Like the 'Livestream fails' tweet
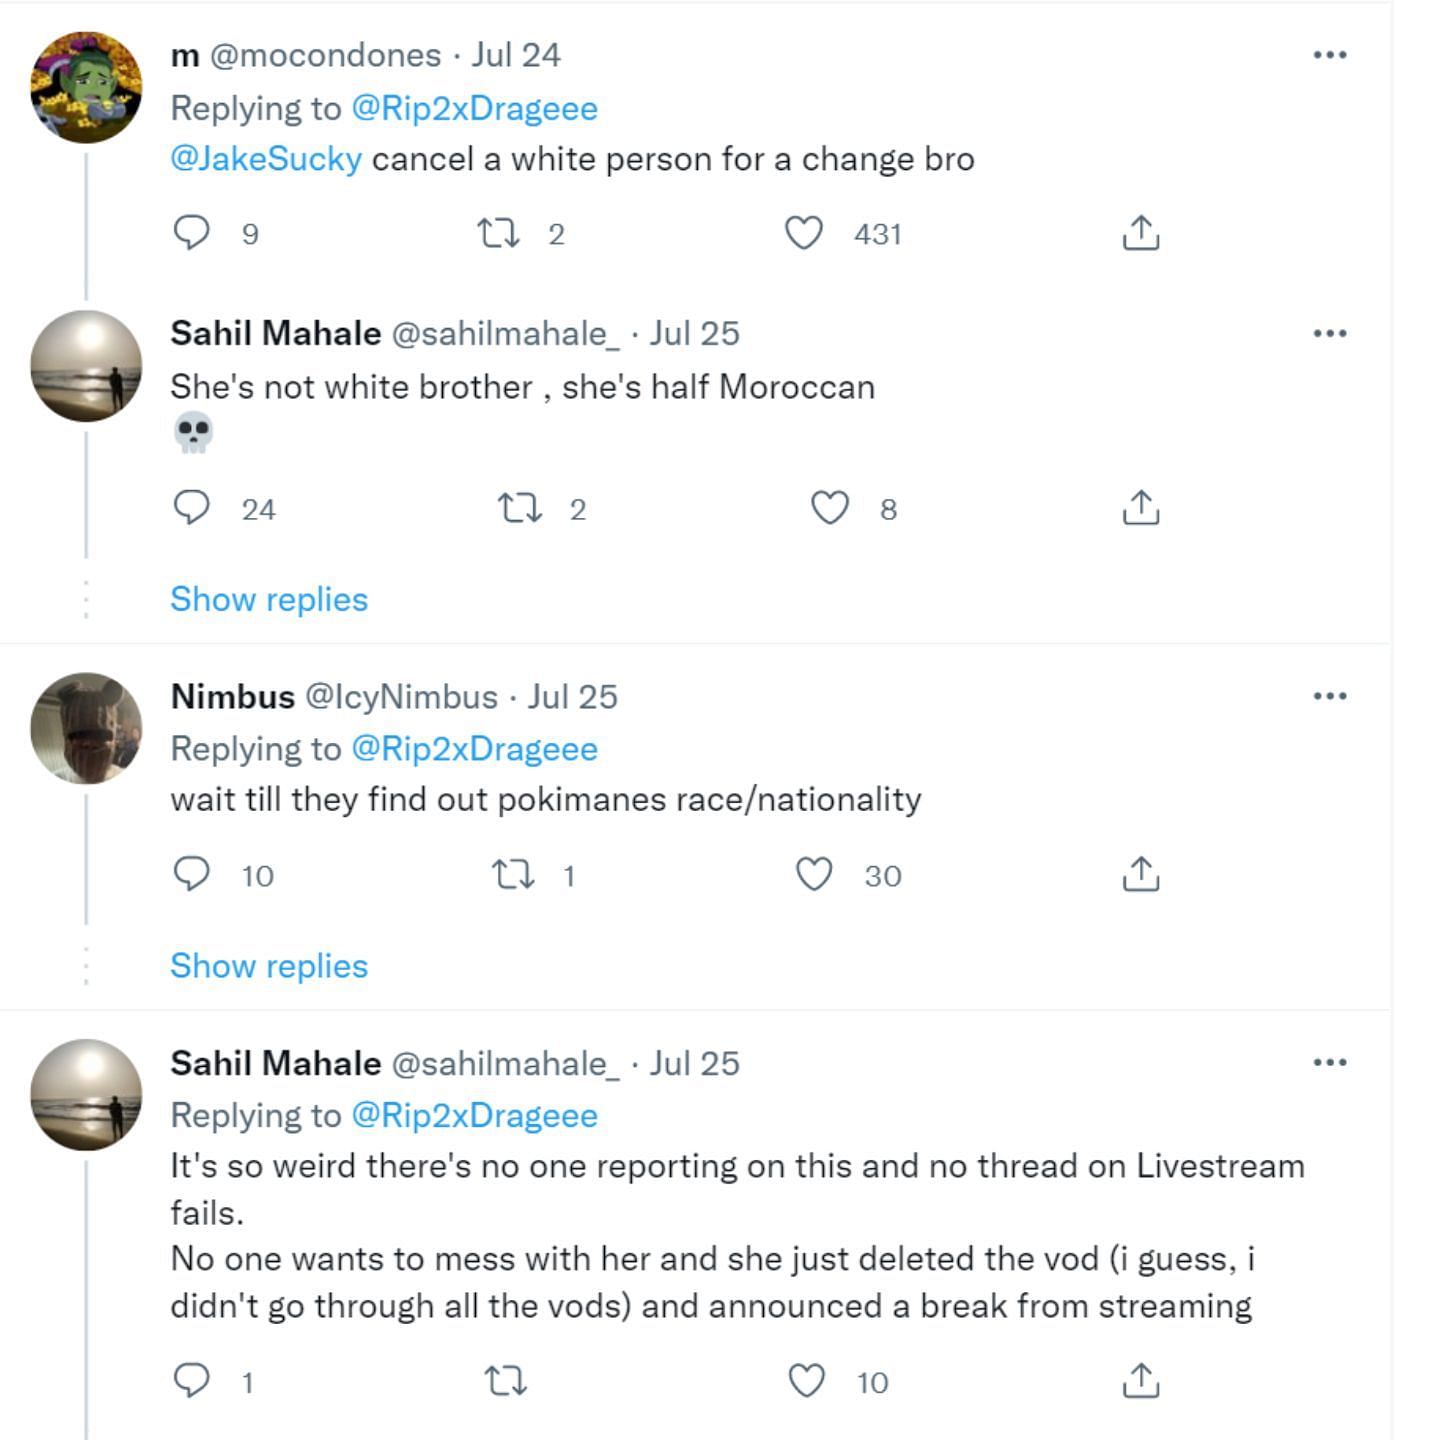Screen dimensions: 1440x1440 pyautogui.click(x=807, y=1381)
